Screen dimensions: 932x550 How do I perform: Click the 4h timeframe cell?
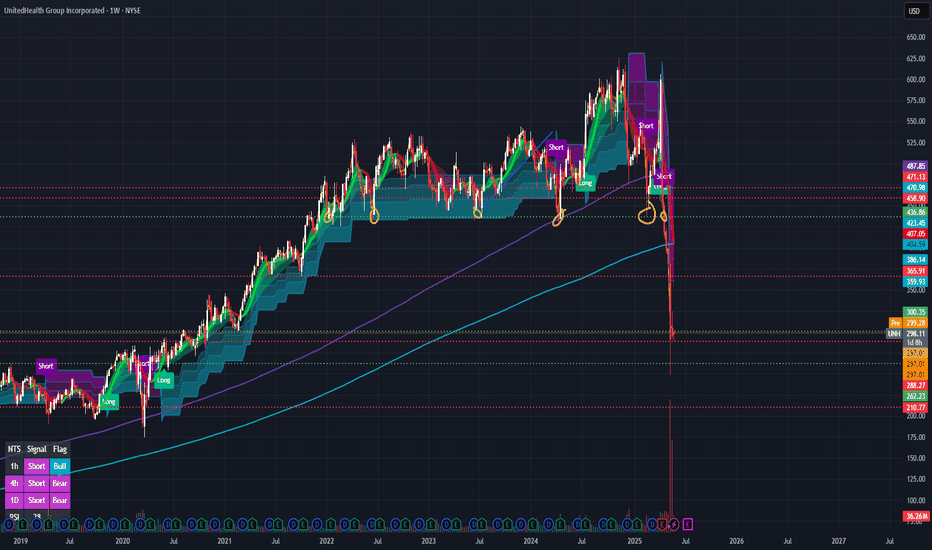[x=14, y=483]
